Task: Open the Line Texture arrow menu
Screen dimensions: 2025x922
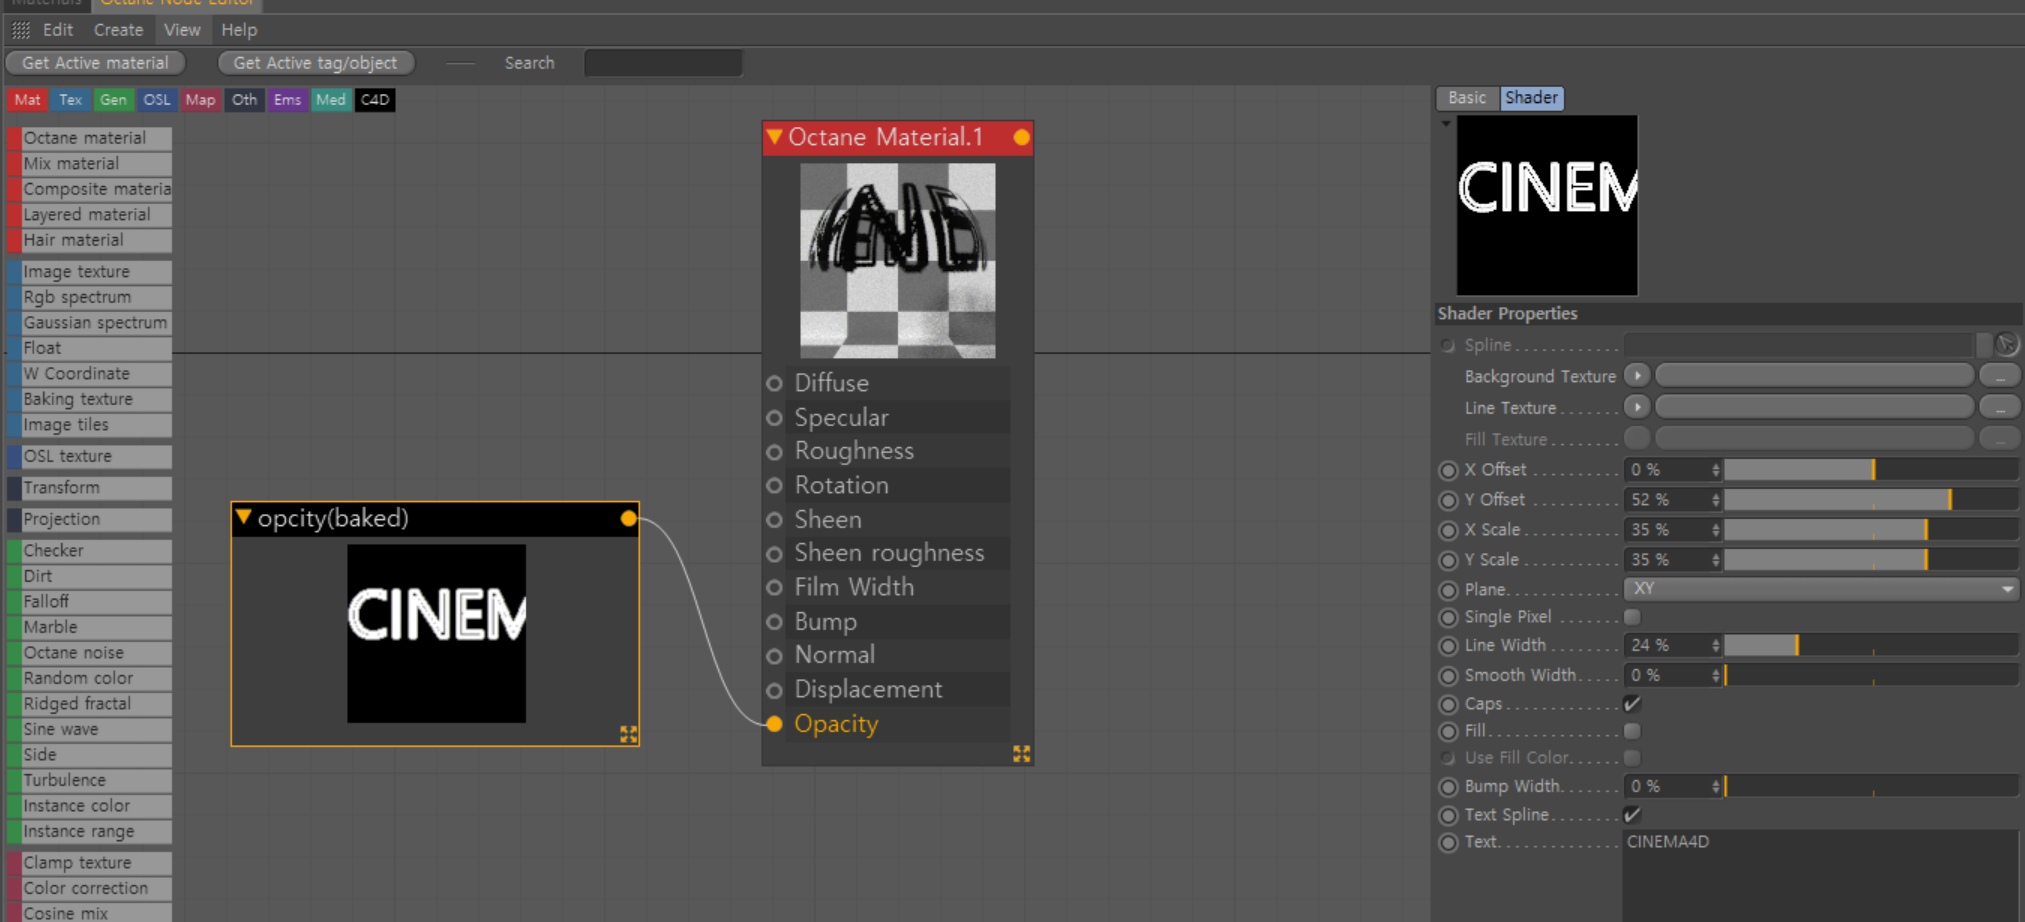Action: 1637,407
